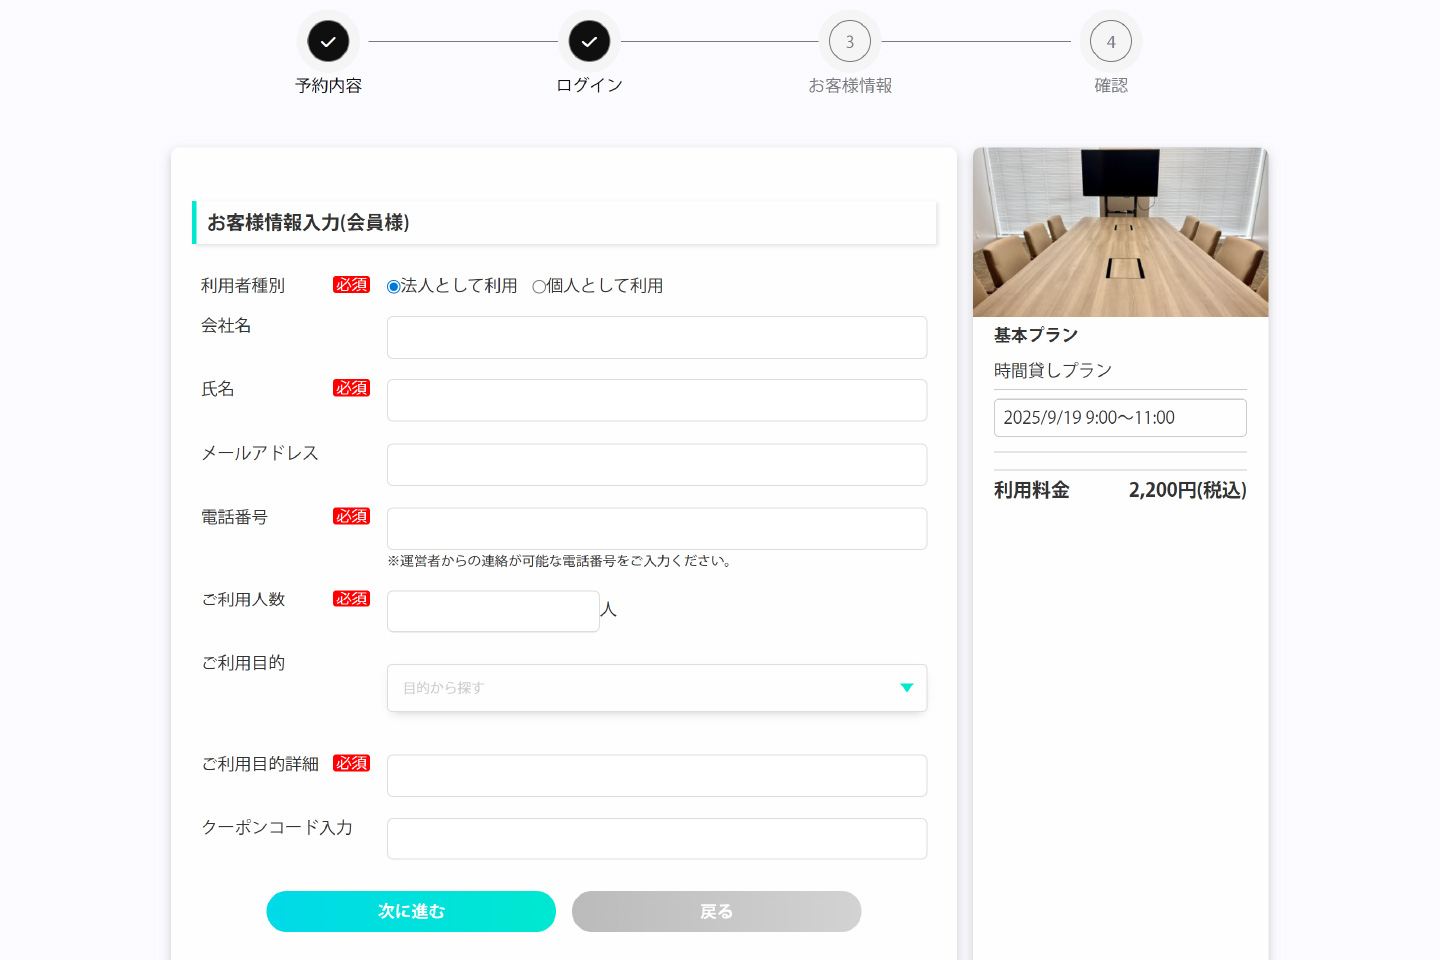This screenshot has width=1440, height=960.
Task: Click the お客様情報 step label
Action: tap(850, 86)
